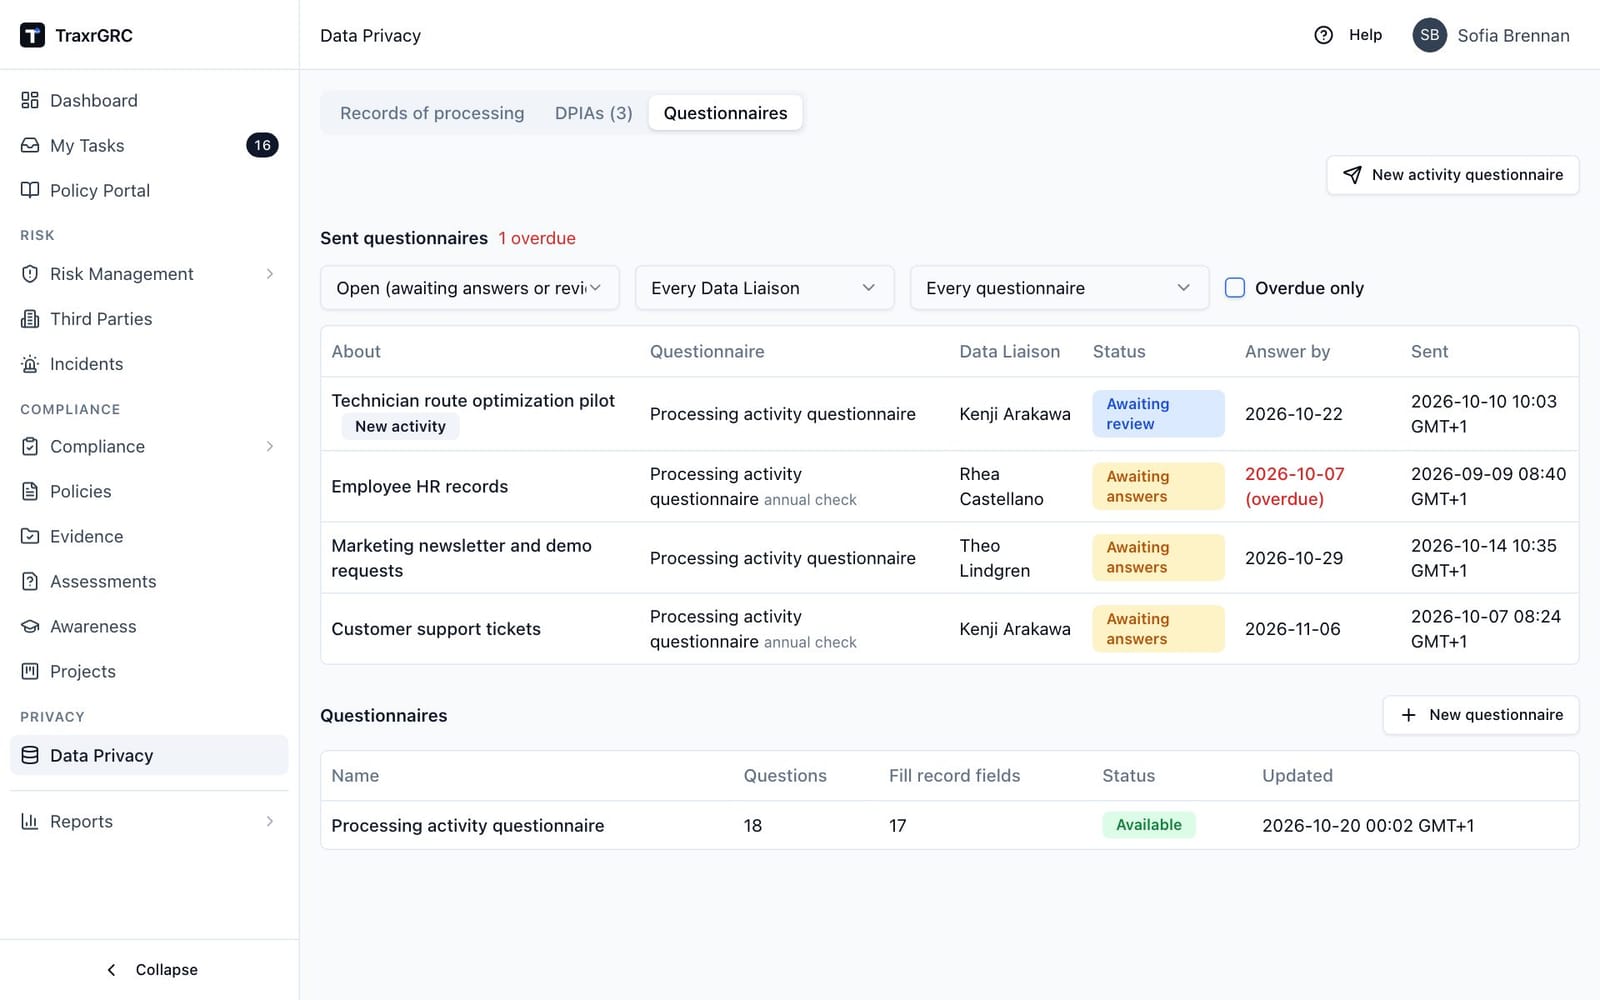Click the Data Privacy database icon
The image size is (1600, 1000).
pos(30,755)
